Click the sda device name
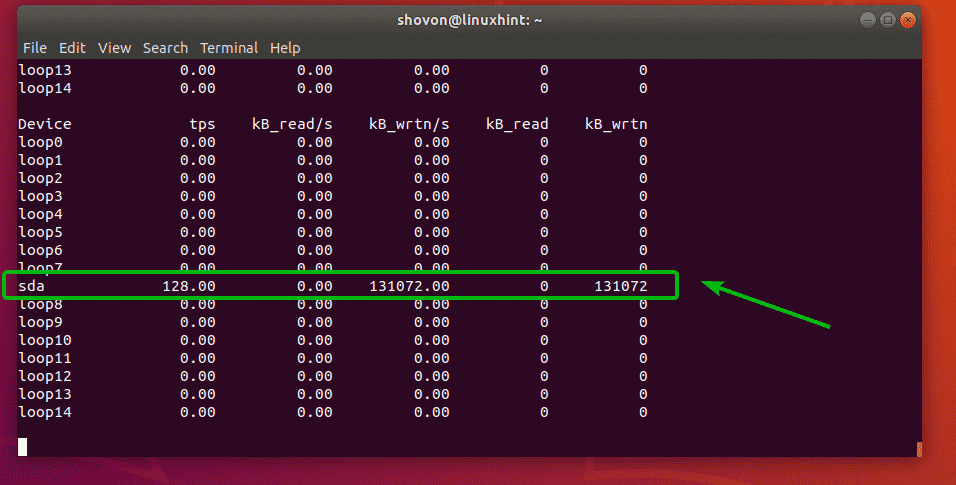The height and width of the screenshot is (485, 956). 32,286
